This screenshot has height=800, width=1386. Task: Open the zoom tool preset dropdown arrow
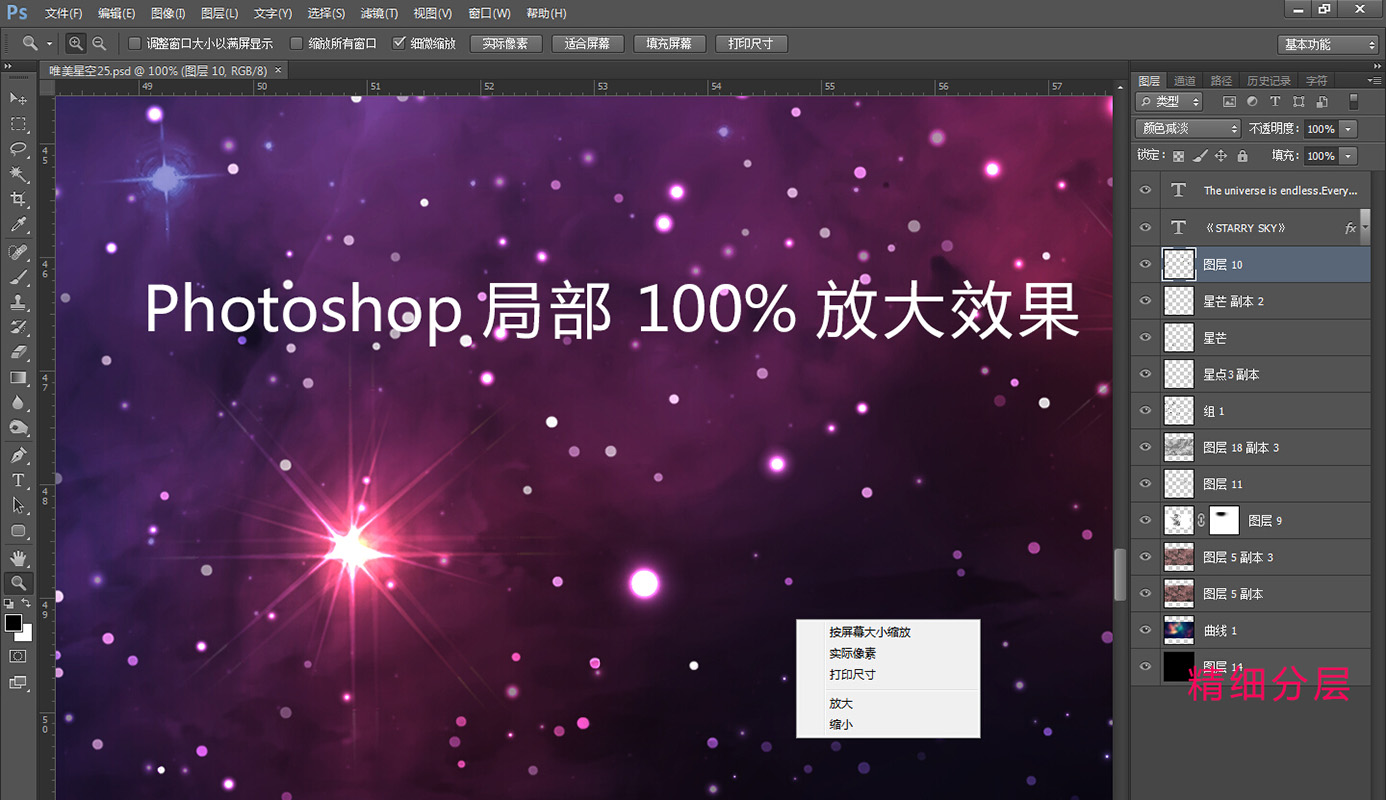pos(49,44)
